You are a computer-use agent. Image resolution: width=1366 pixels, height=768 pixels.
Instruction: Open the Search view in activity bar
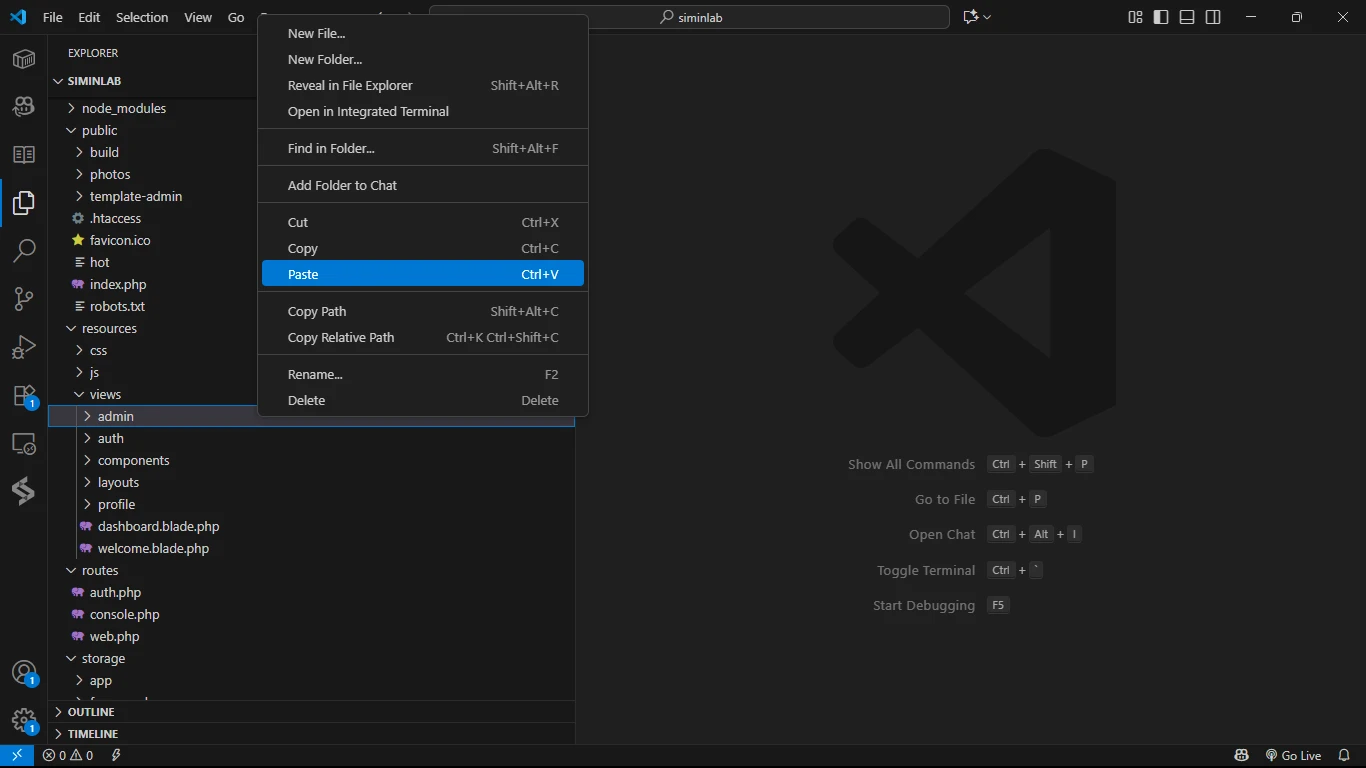coord(24,250)
